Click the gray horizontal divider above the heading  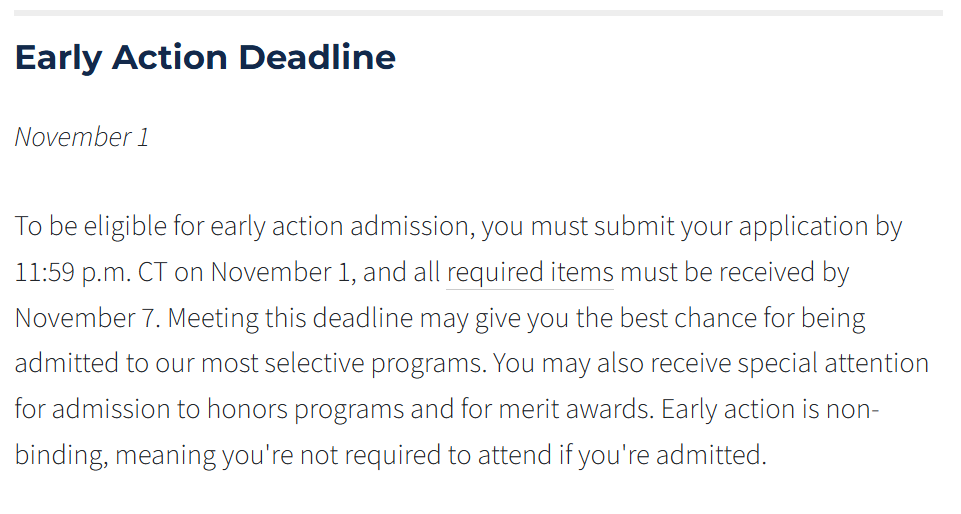click(478, 13)
